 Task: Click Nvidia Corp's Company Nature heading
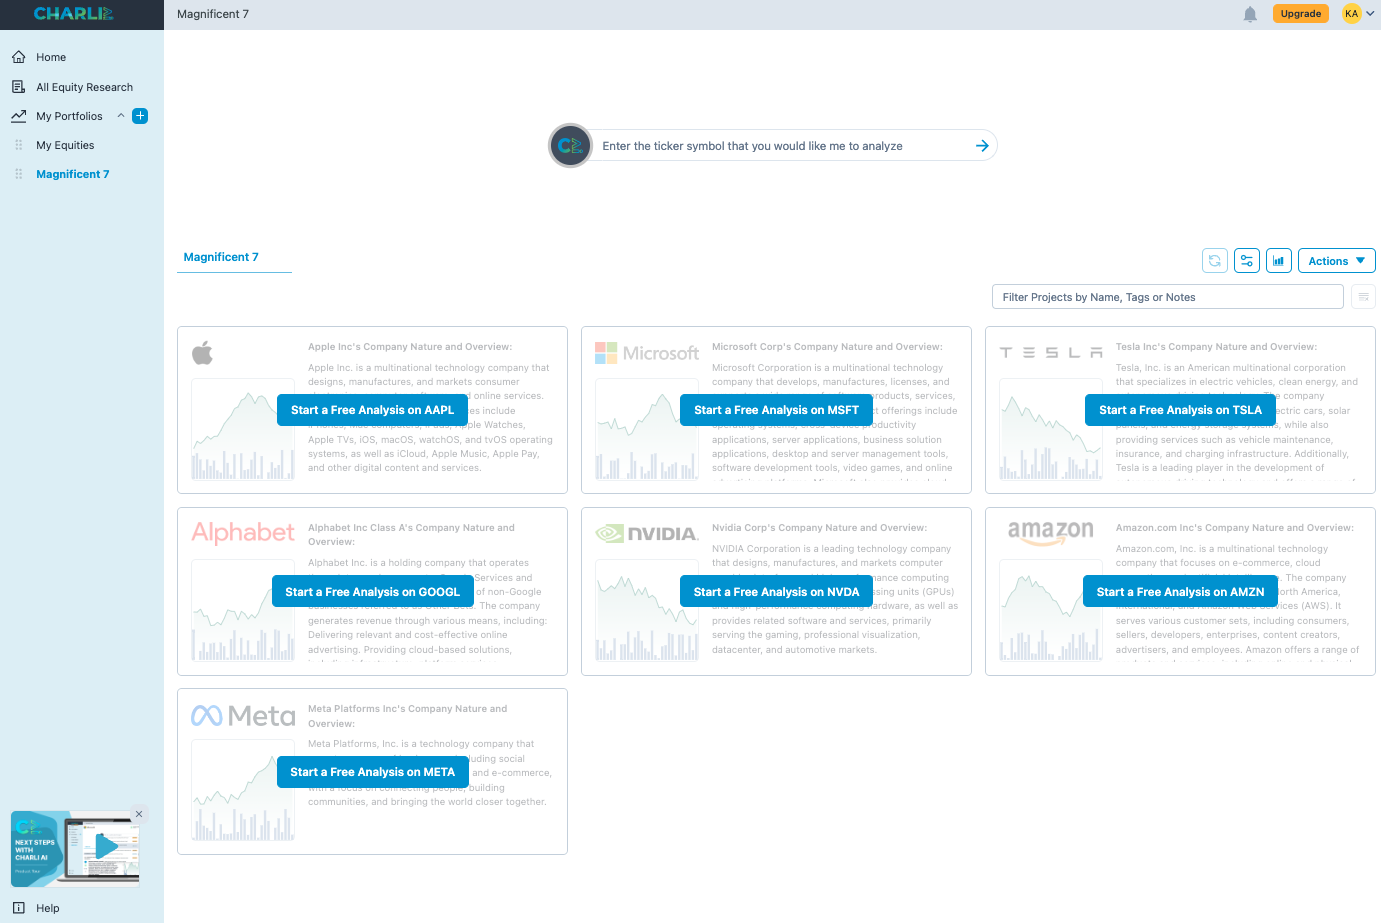[819, 528]
